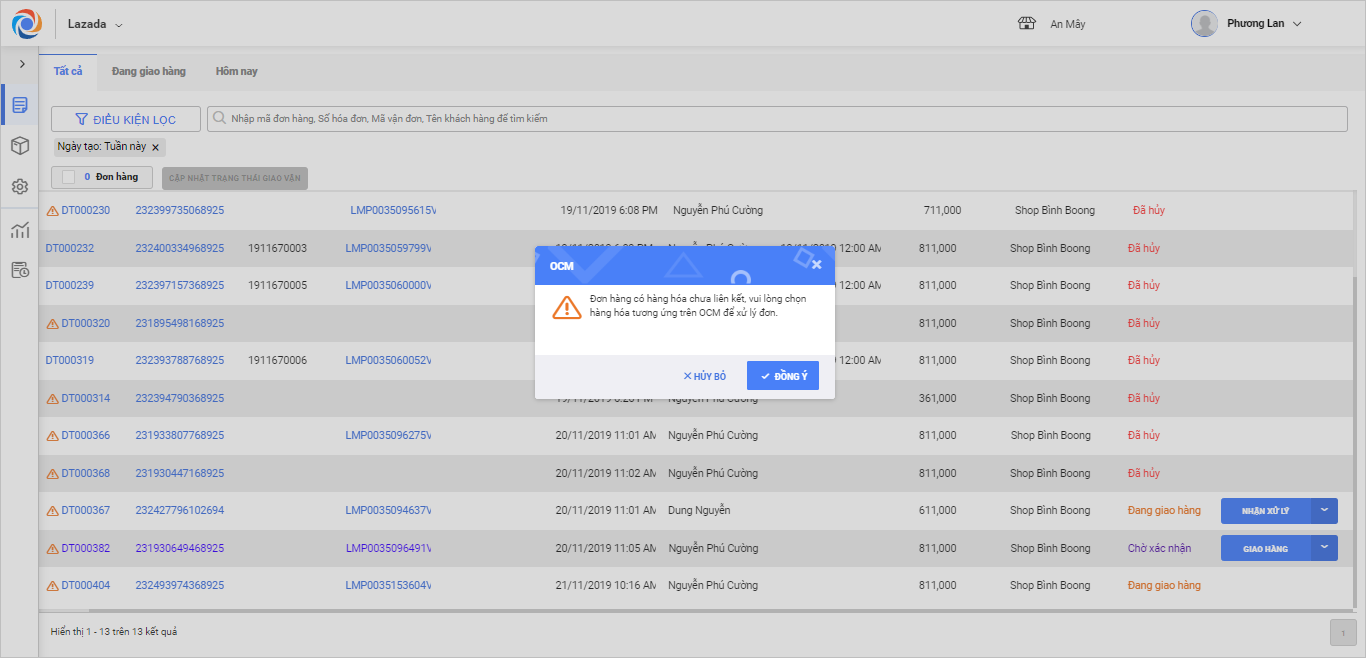1366x658 pixels.
Task: Open the orders list sidebar icon
Action: point(19,105)
